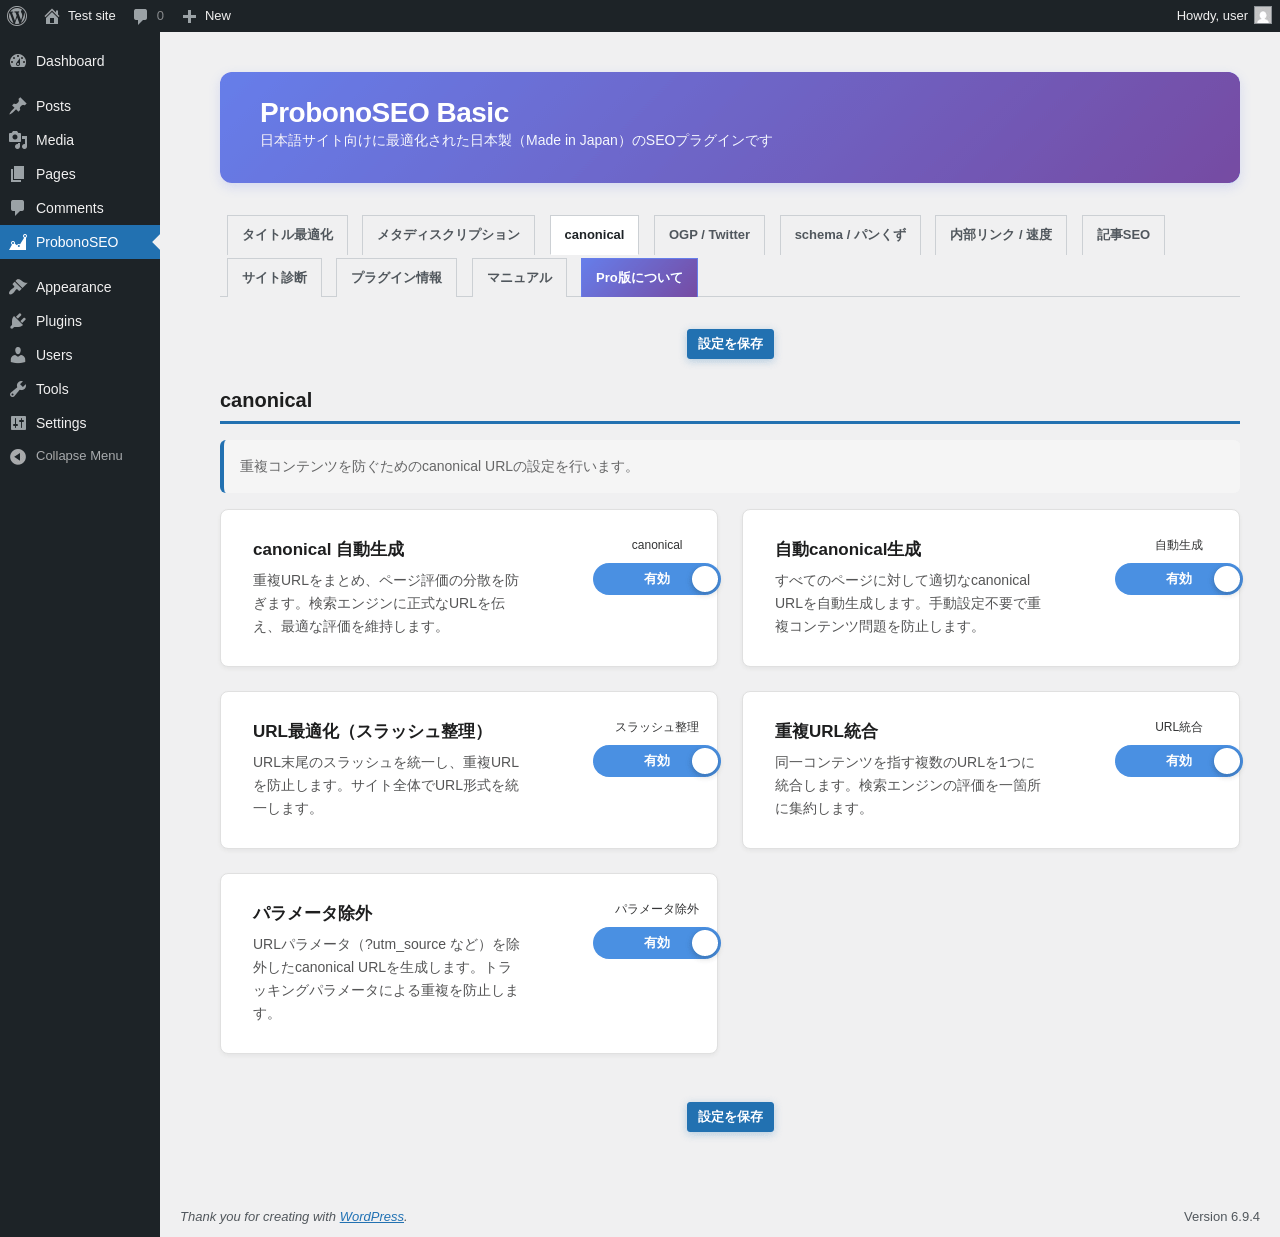
Task: Click the Test site home icon
Action: [52, 16]
